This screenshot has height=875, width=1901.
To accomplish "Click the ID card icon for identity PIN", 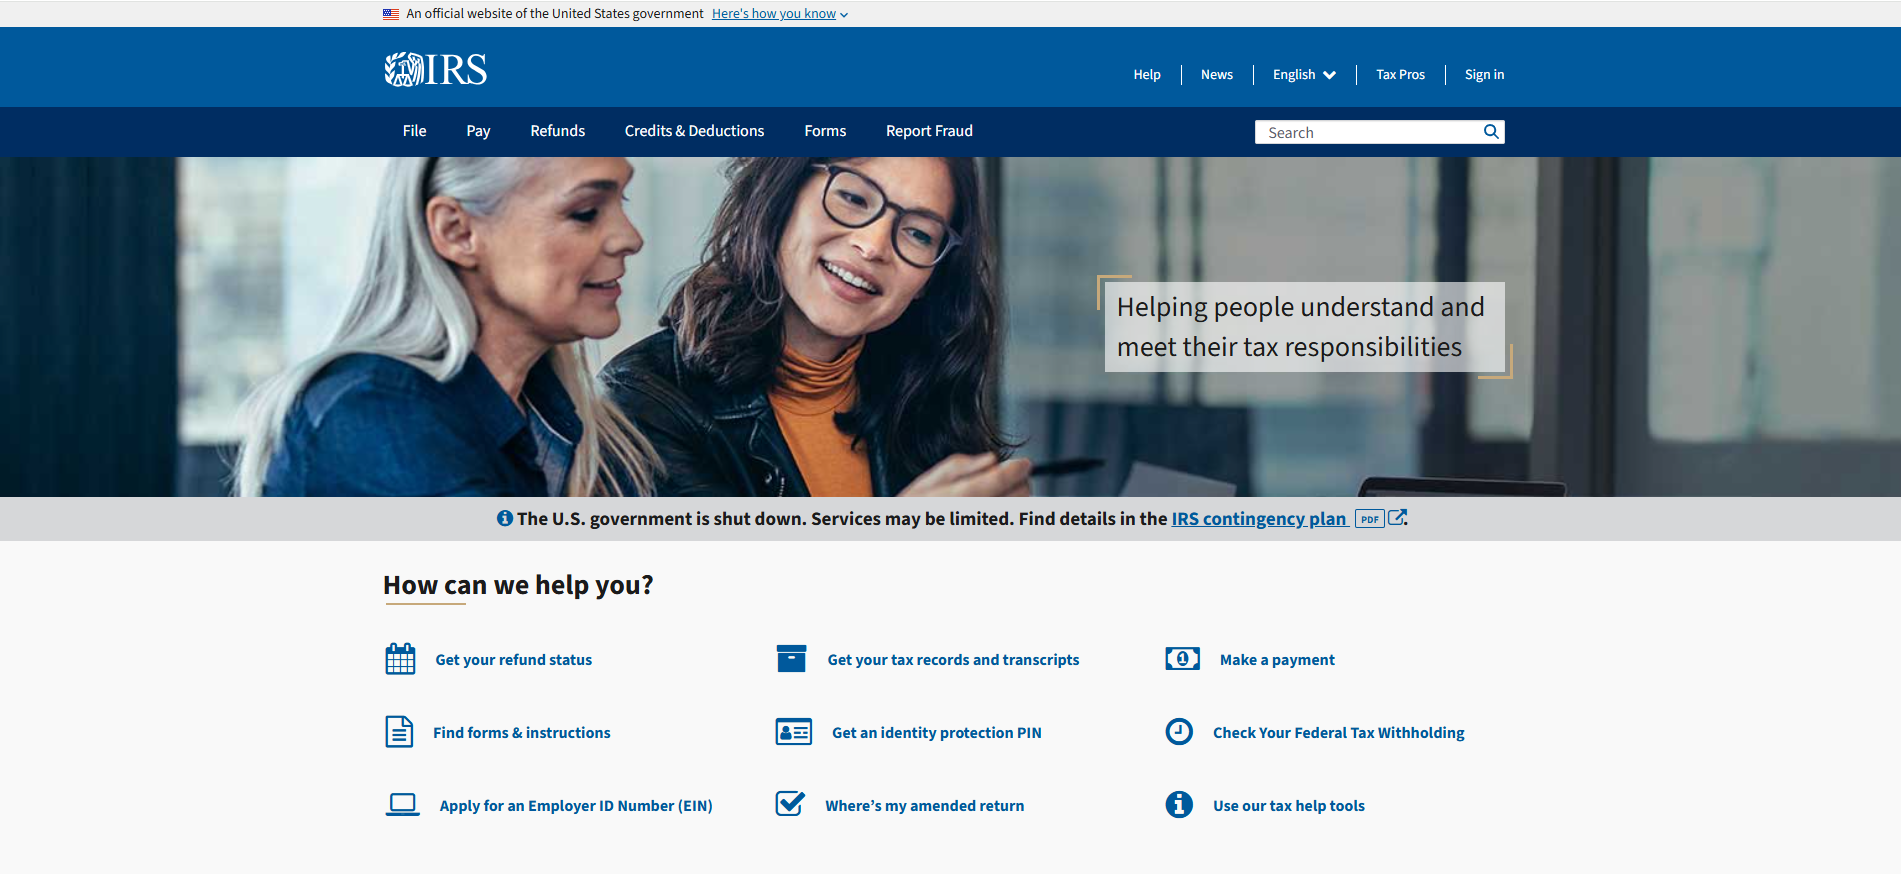I will 793,732.
